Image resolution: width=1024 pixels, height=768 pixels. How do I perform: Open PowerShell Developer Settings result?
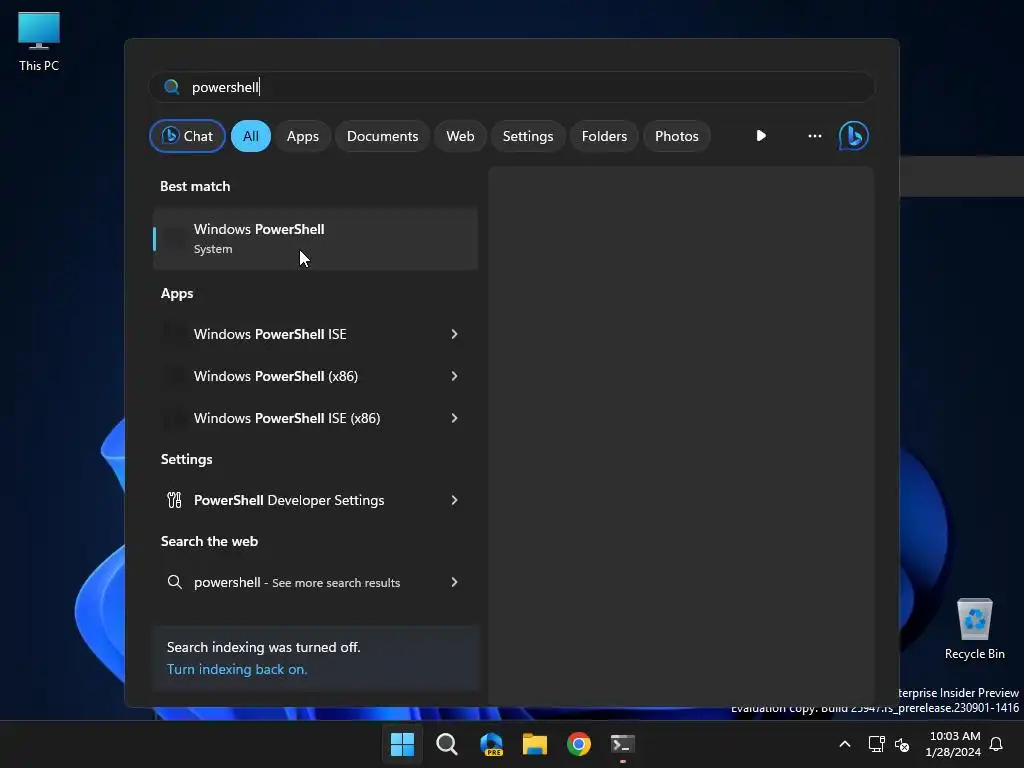[315, 500]
